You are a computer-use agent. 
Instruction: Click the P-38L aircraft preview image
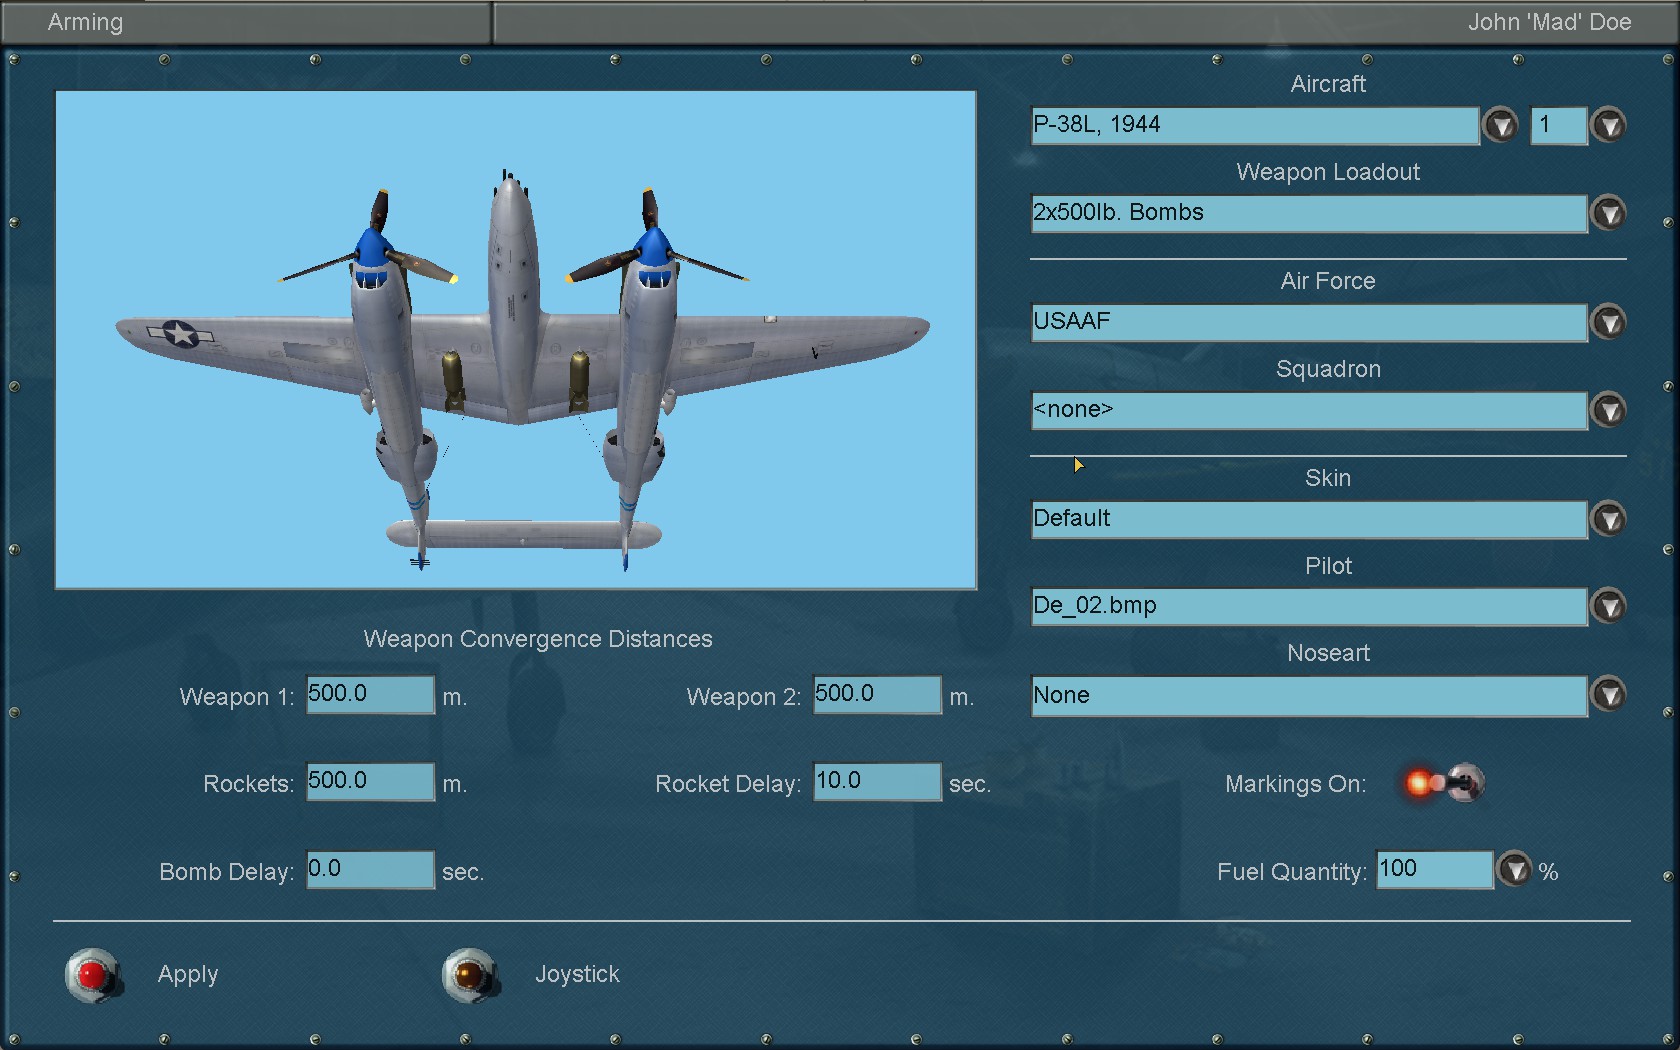(x=515, y=340)
